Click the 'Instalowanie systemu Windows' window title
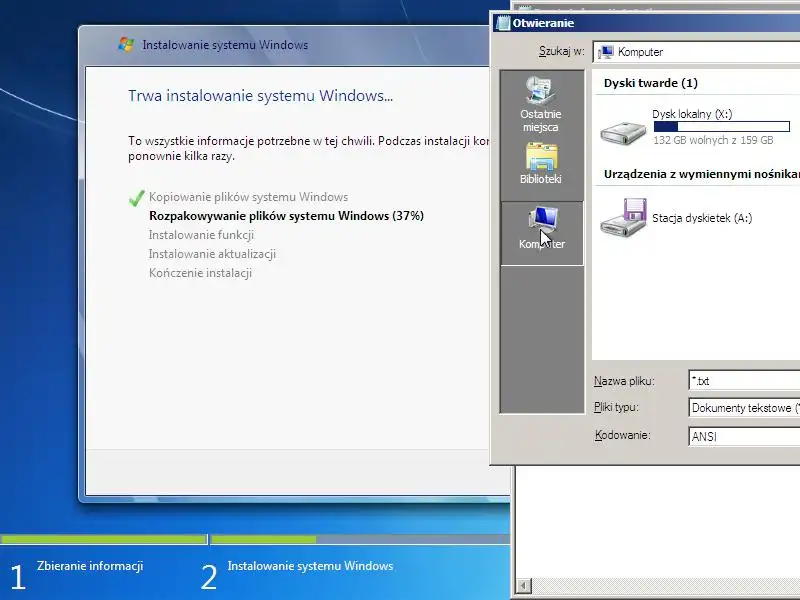Viewport: 800px width, 600px height. click(225, 45)
